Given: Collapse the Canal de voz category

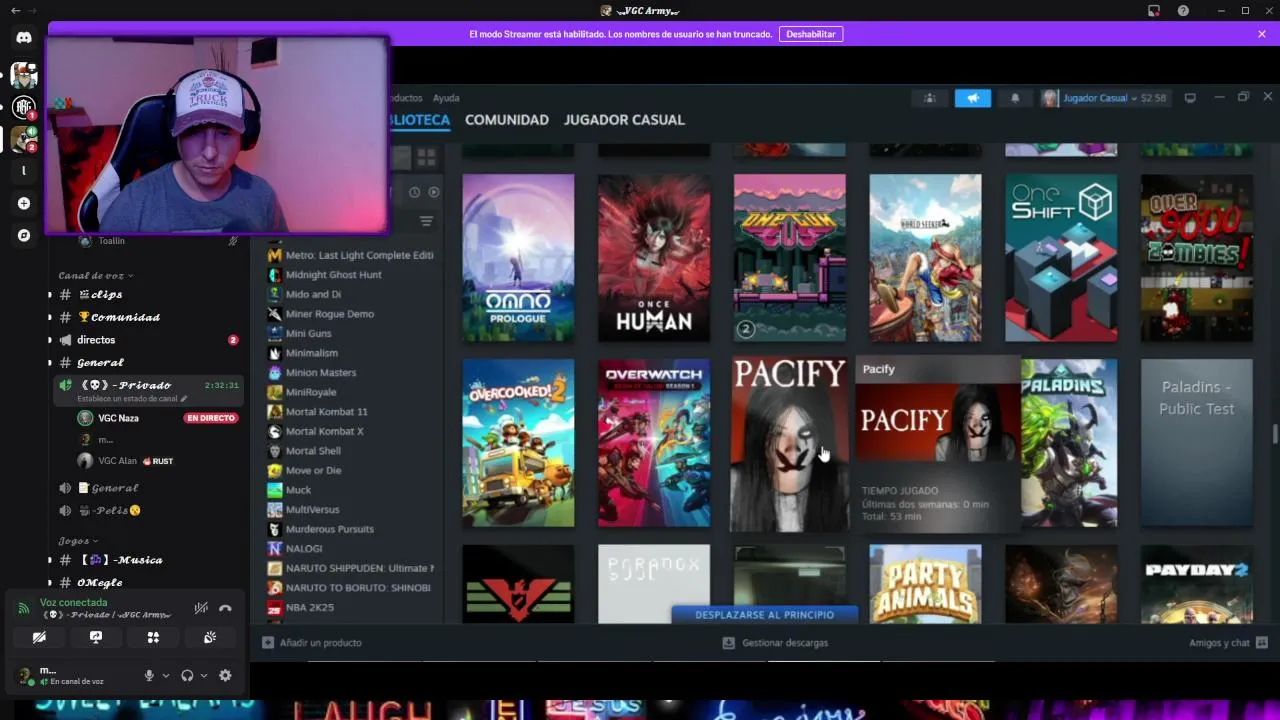Looking at the screenshot, I should (x=95, y=275).
